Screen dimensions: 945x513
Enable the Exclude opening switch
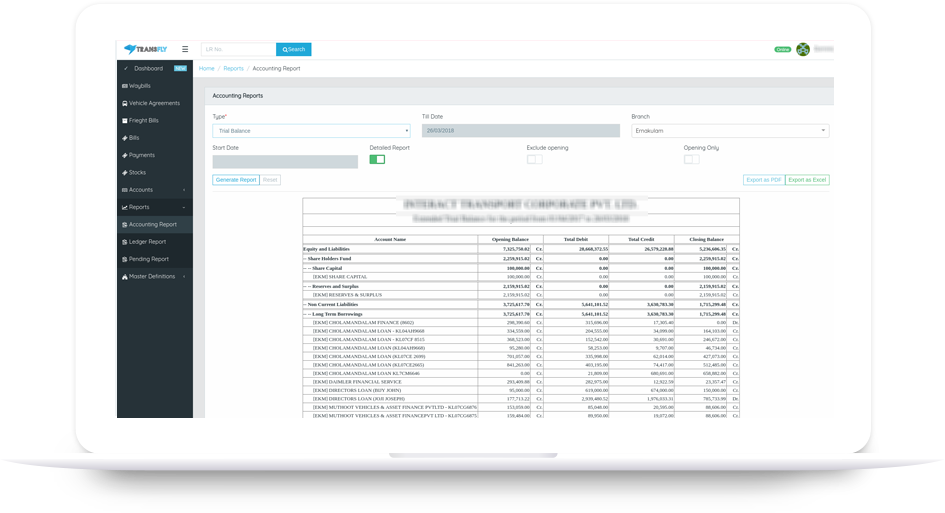click(x=534, y=159)
